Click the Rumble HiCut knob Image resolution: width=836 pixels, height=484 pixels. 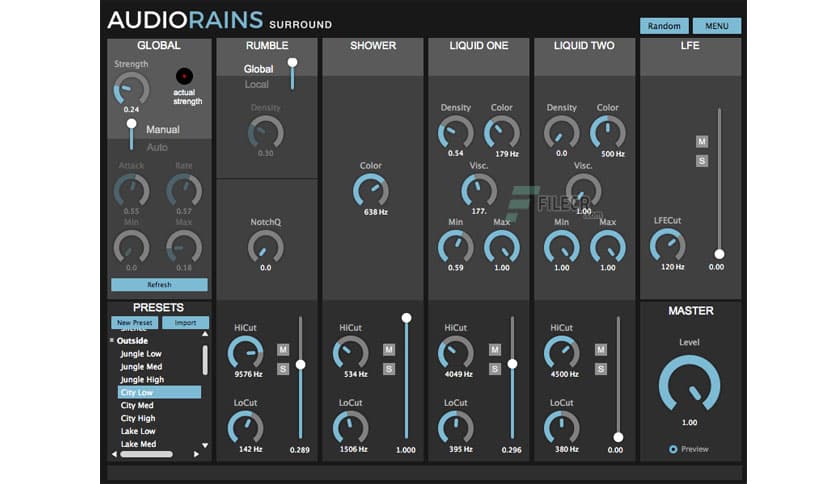pos(245,353)
